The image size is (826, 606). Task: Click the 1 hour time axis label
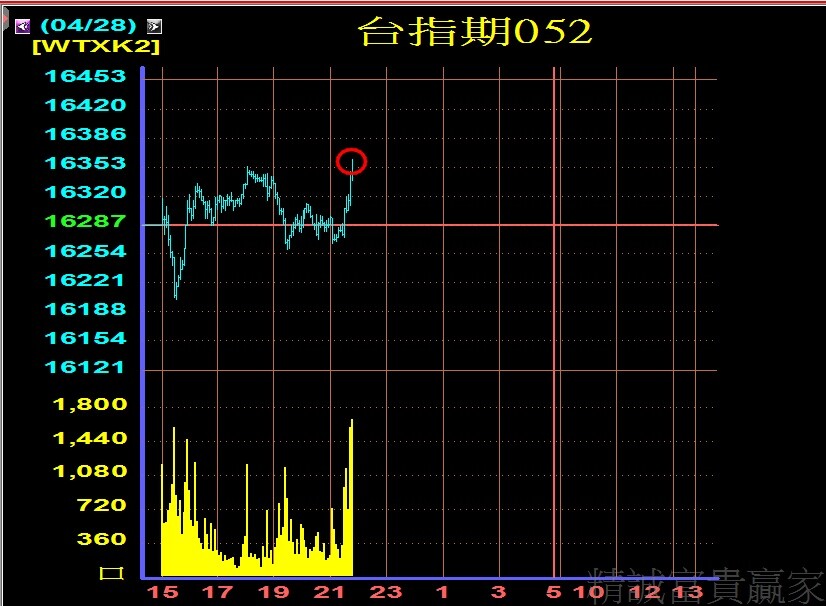pyautogui.click(x=442, y=592)
